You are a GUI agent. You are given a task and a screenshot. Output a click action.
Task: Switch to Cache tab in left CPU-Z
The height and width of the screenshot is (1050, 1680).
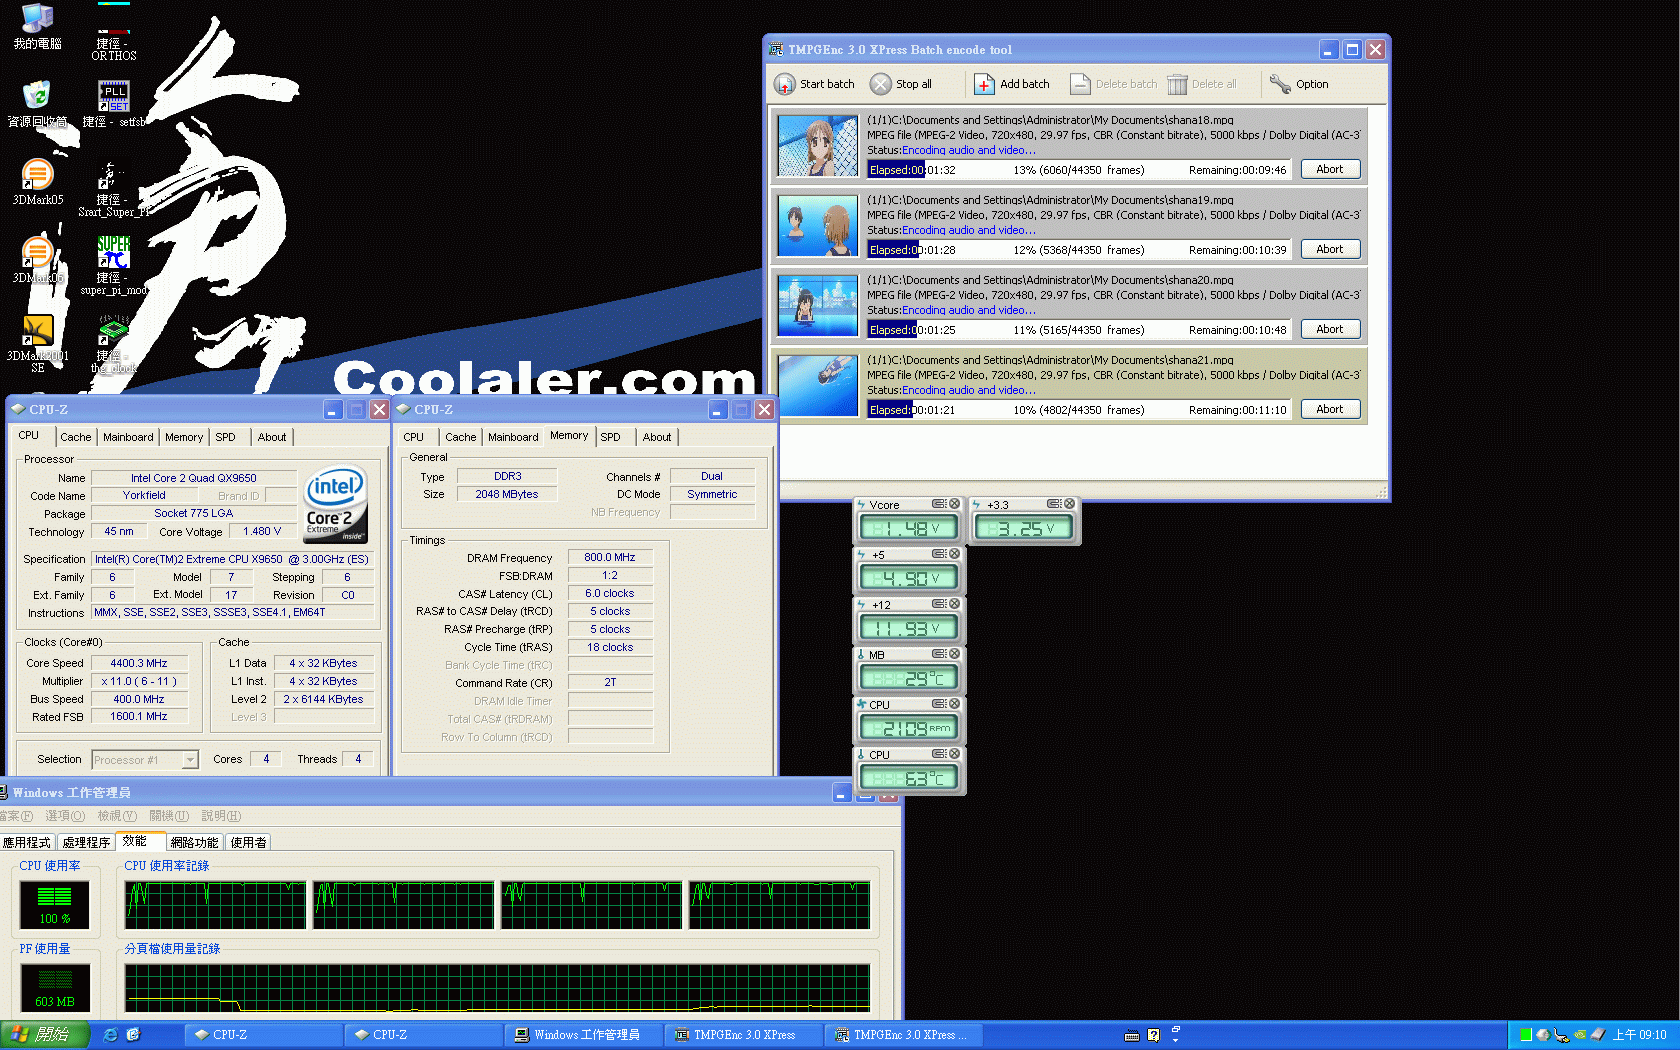pyautogui.click(x=75, y=437)
